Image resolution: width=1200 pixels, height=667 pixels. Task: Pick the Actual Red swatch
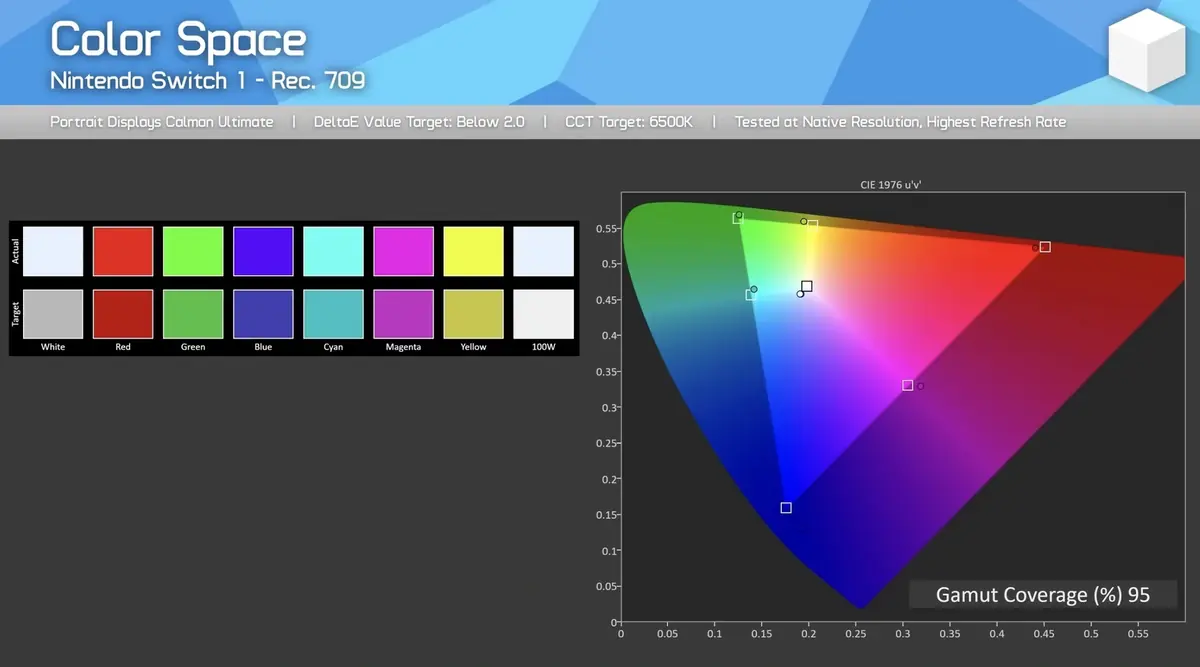[123, 251]
